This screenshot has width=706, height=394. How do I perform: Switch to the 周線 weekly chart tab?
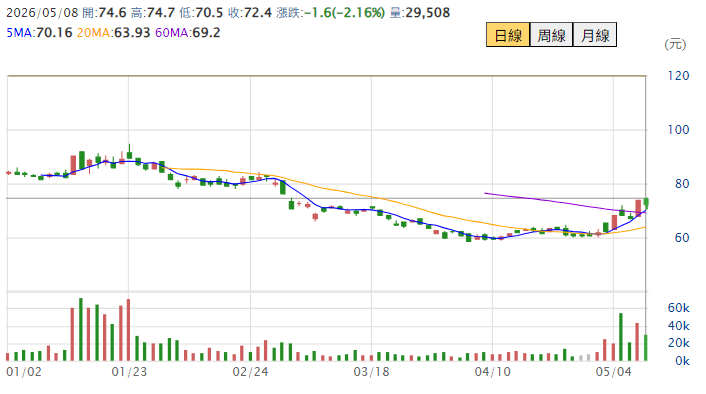click(x=551, y=35)
